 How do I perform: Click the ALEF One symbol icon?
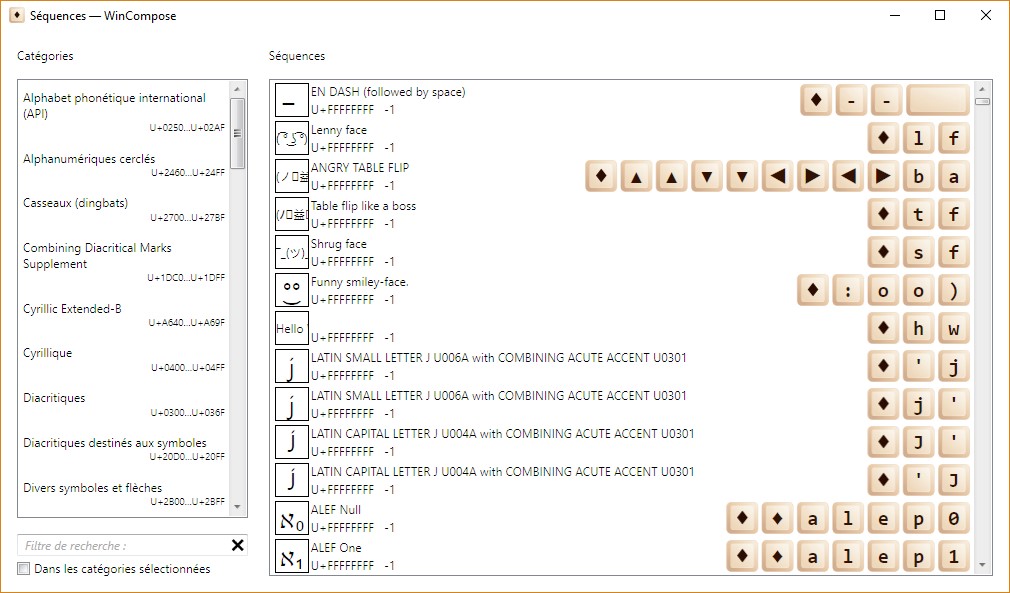point(291,556)
